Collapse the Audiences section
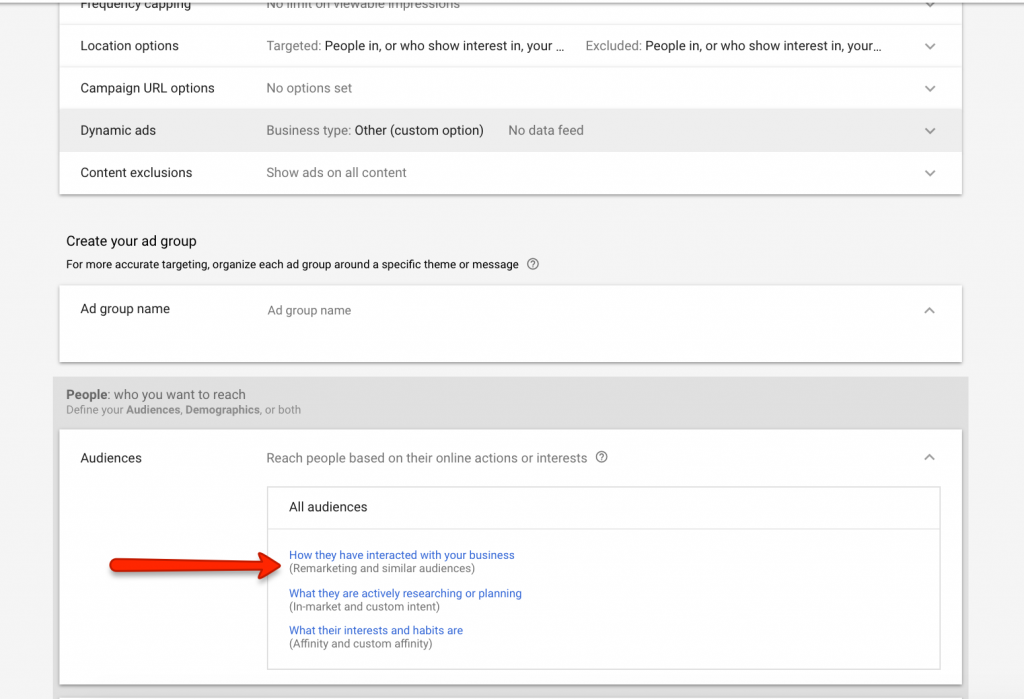 929,458
